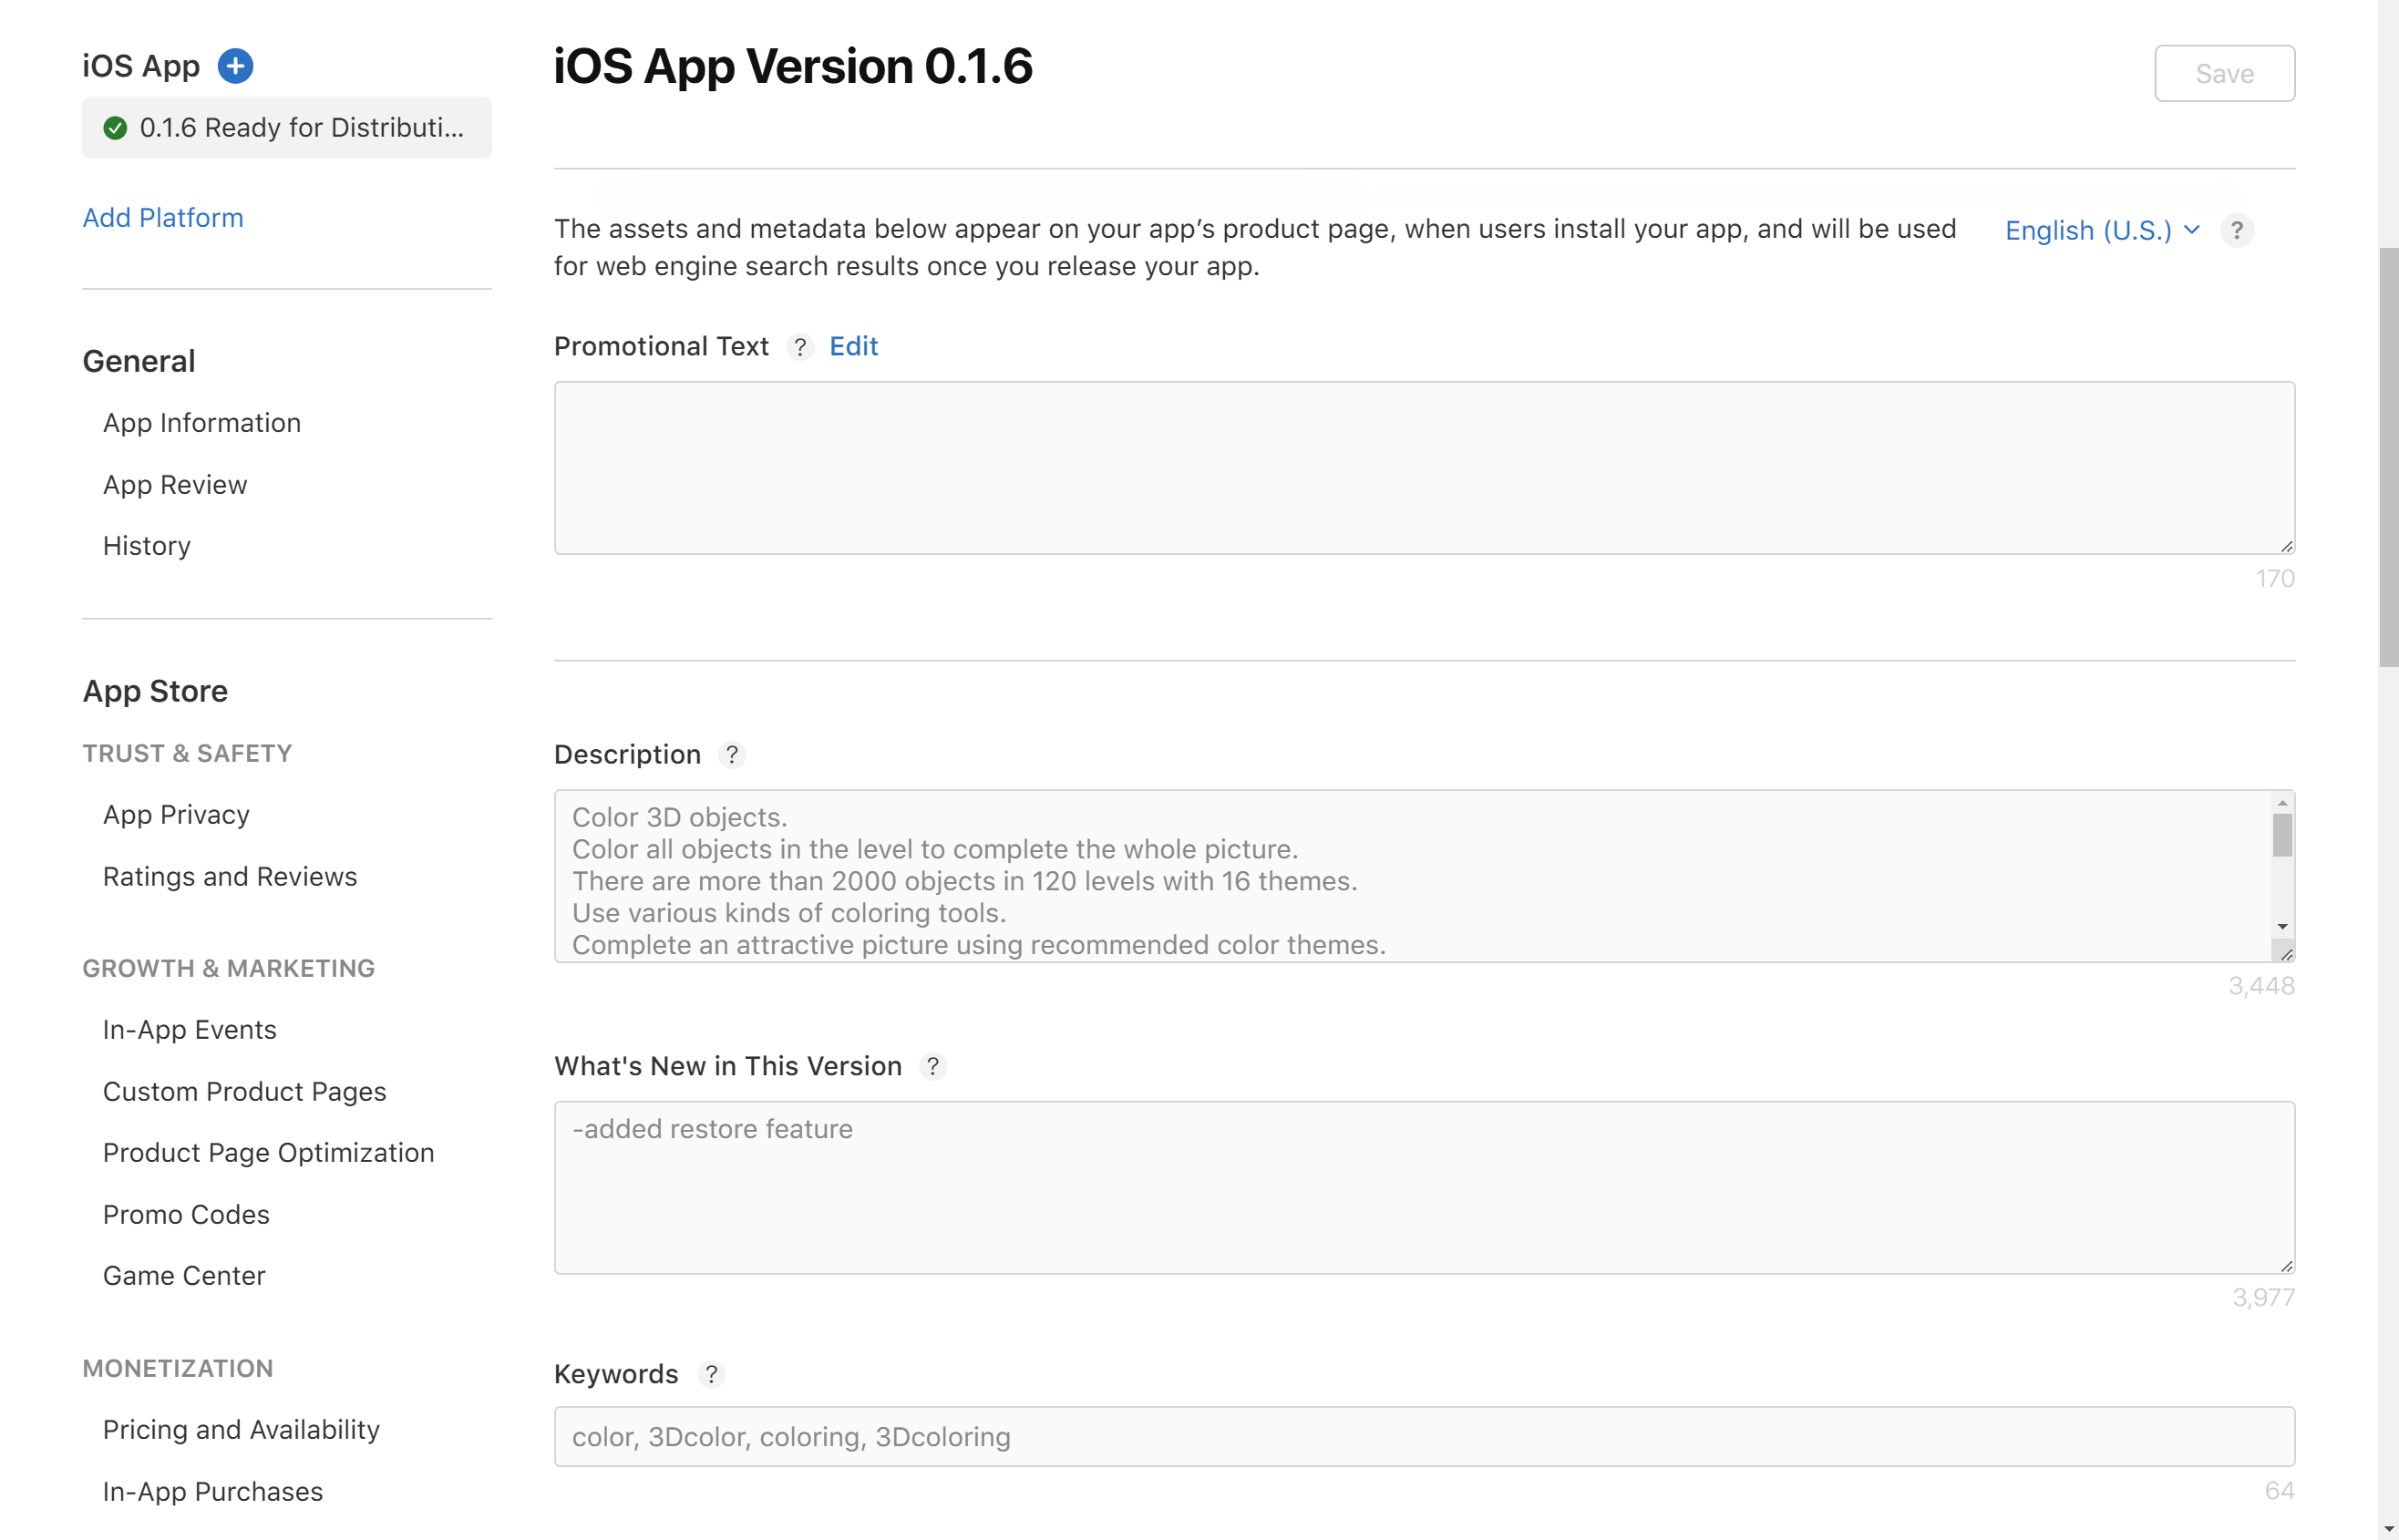Click the Description field scroll-down arrow

pyautogui.click(x=2282, y=927)
